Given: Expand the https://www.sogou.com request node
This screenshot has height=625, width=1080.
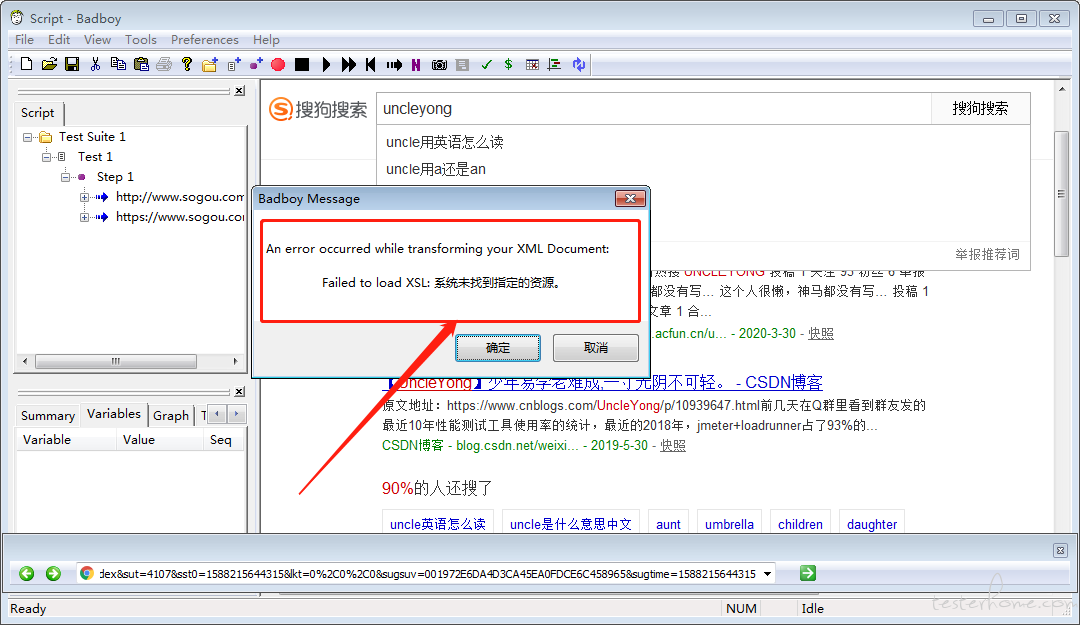Looking at the screenshot, I should 84,217.
